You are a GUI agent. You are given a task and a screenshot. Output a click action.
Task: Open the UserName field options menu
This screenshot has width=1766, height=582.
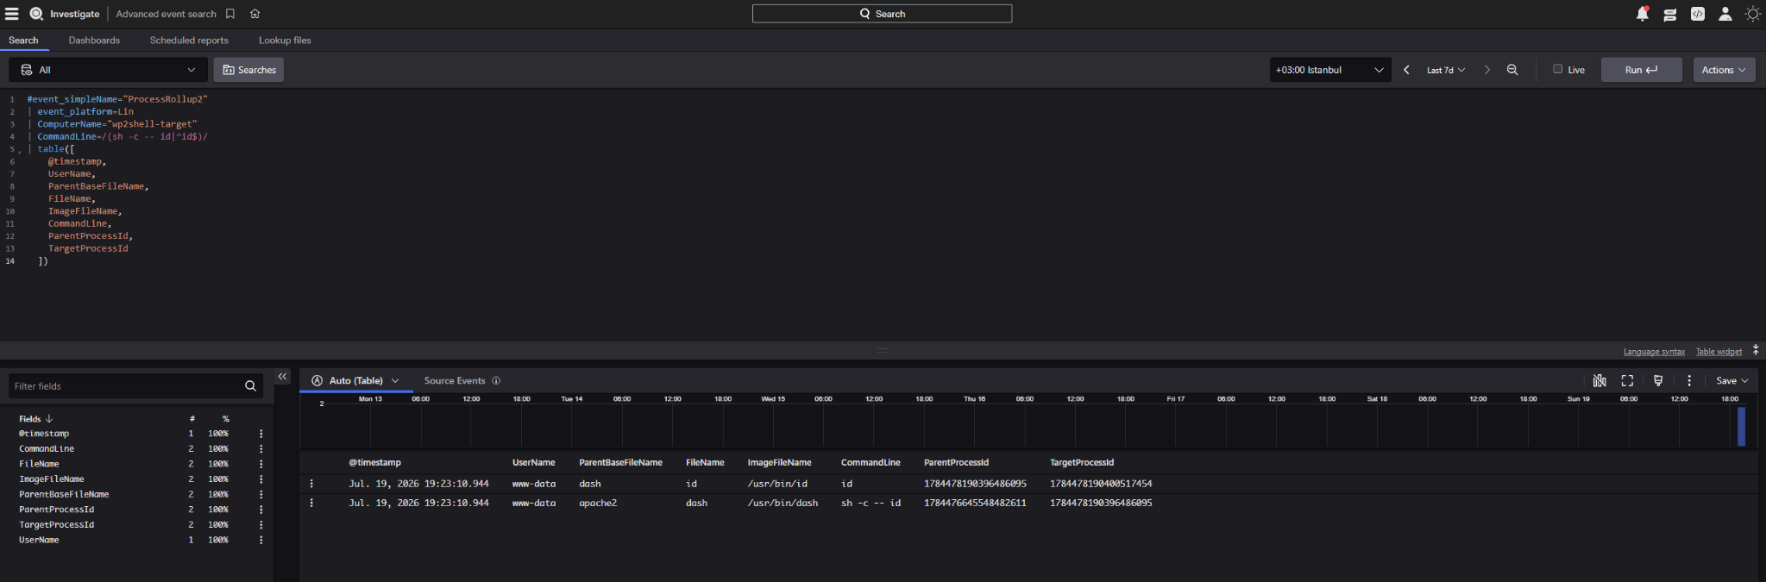tap(261, 540)
